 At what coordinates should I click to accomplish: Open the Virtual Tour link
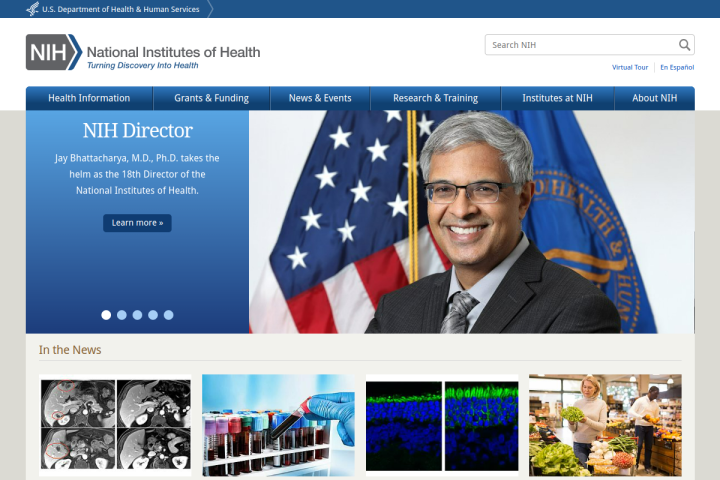pyautogui.click(x=630, y=67)
